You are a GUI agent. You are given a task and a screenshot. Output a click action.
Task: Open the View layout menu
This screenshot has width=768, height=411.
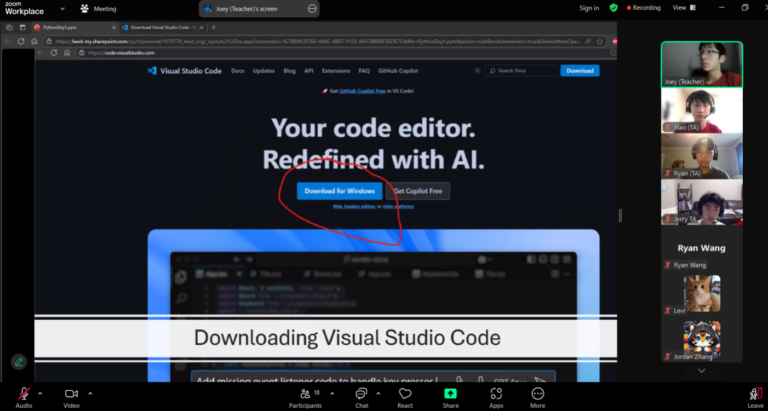coord(684,8)
